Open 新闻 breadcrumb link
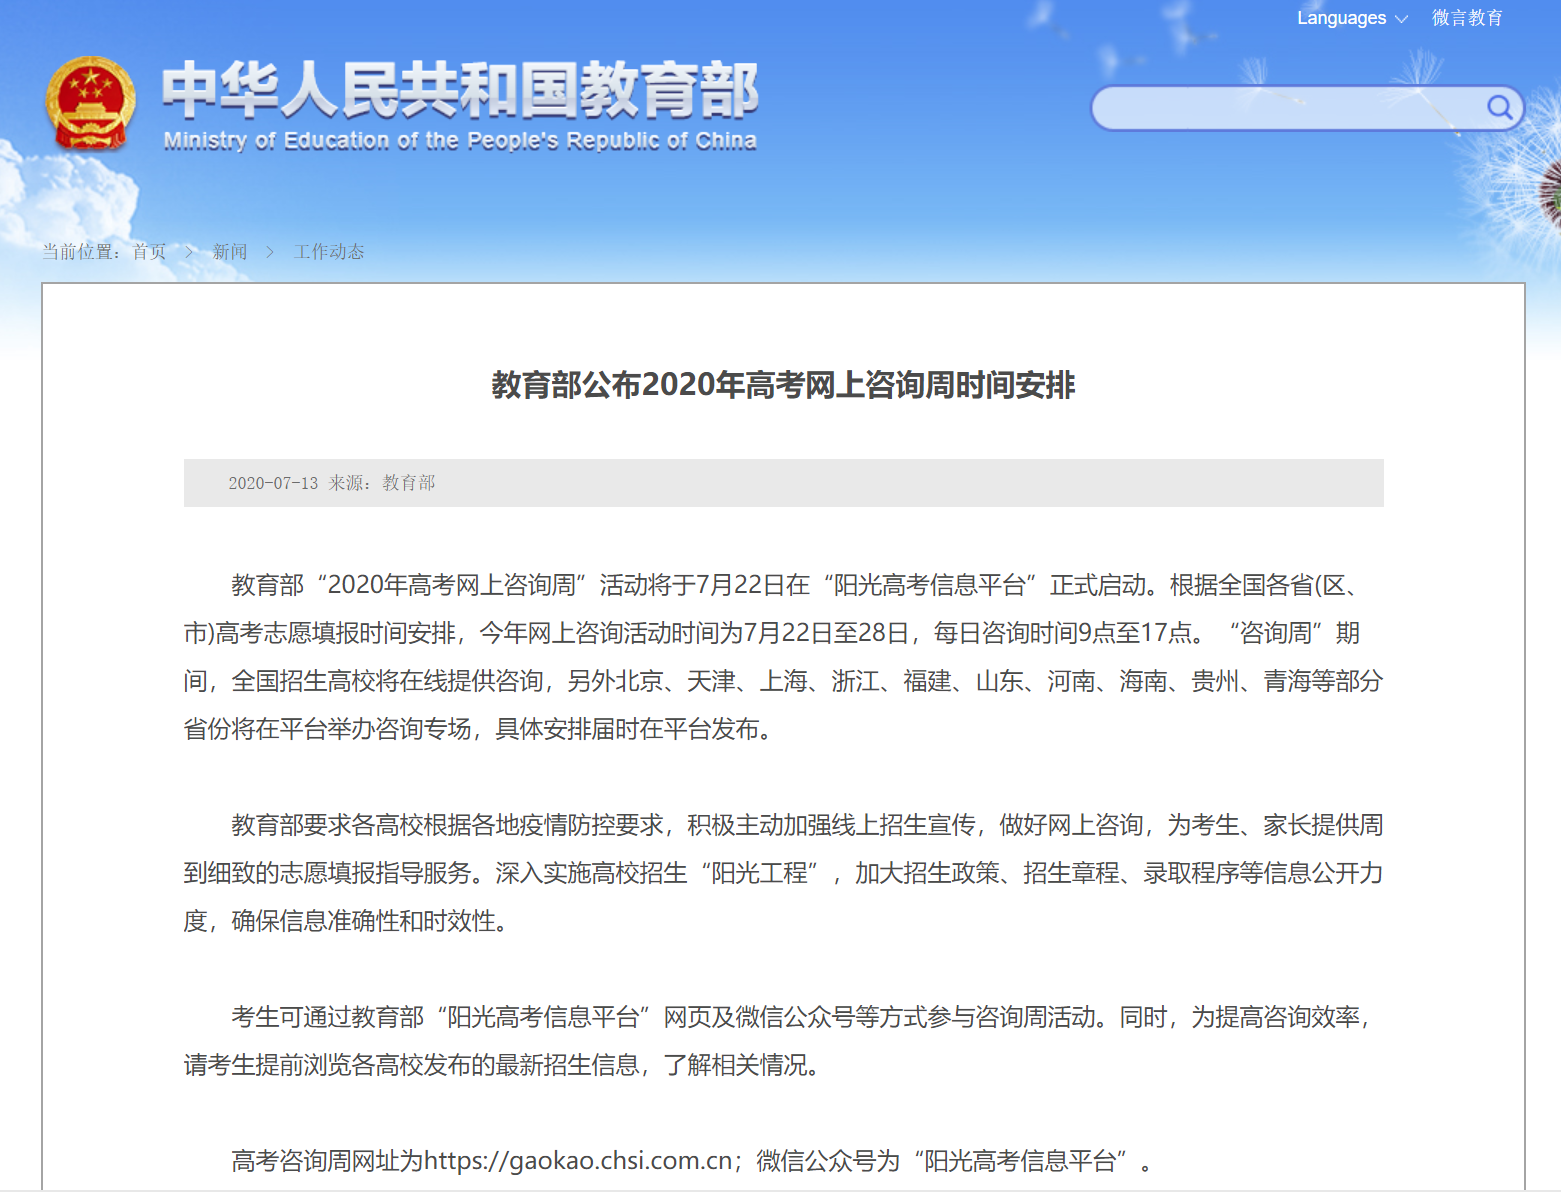Screen dimensions: 1561x1192 point(230,252)
